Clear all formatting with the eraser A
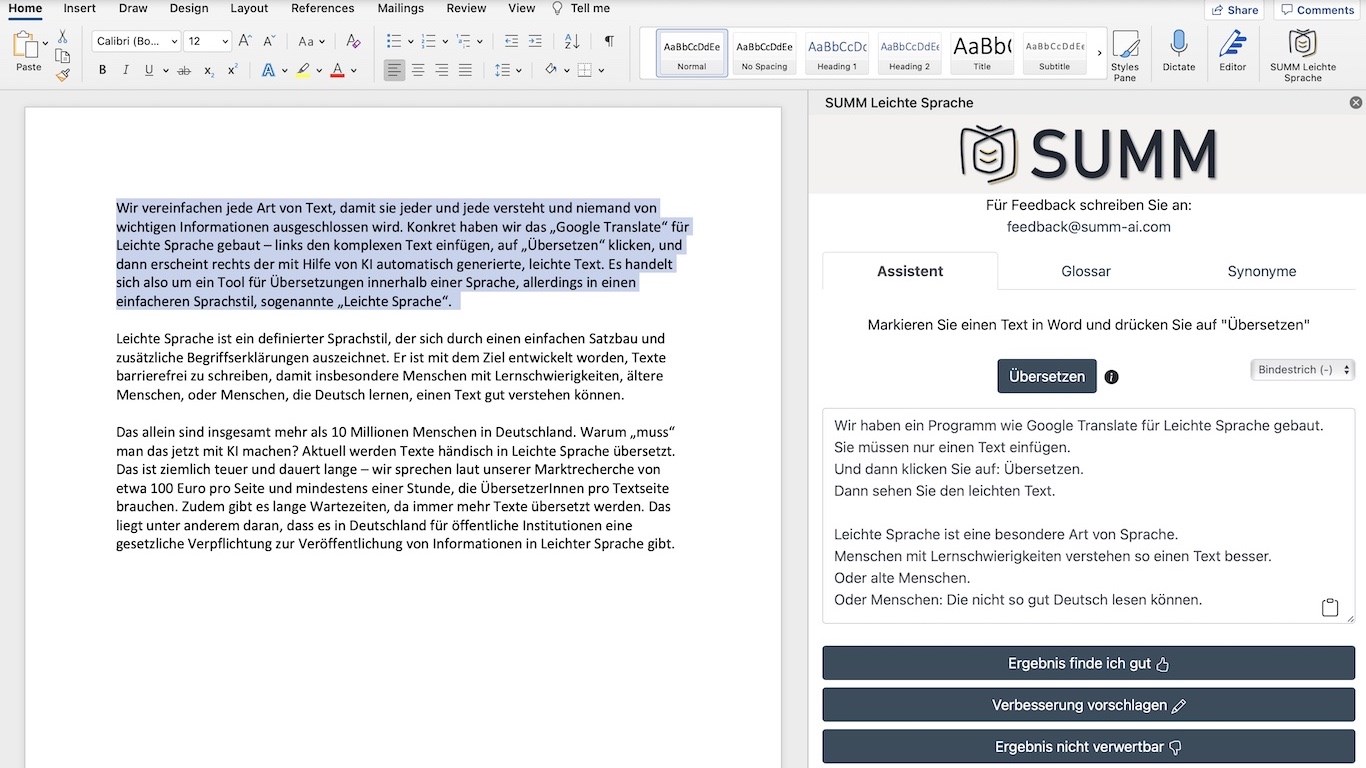Image resolution: width=1366 pixels, height=768 pixels. 353,41
